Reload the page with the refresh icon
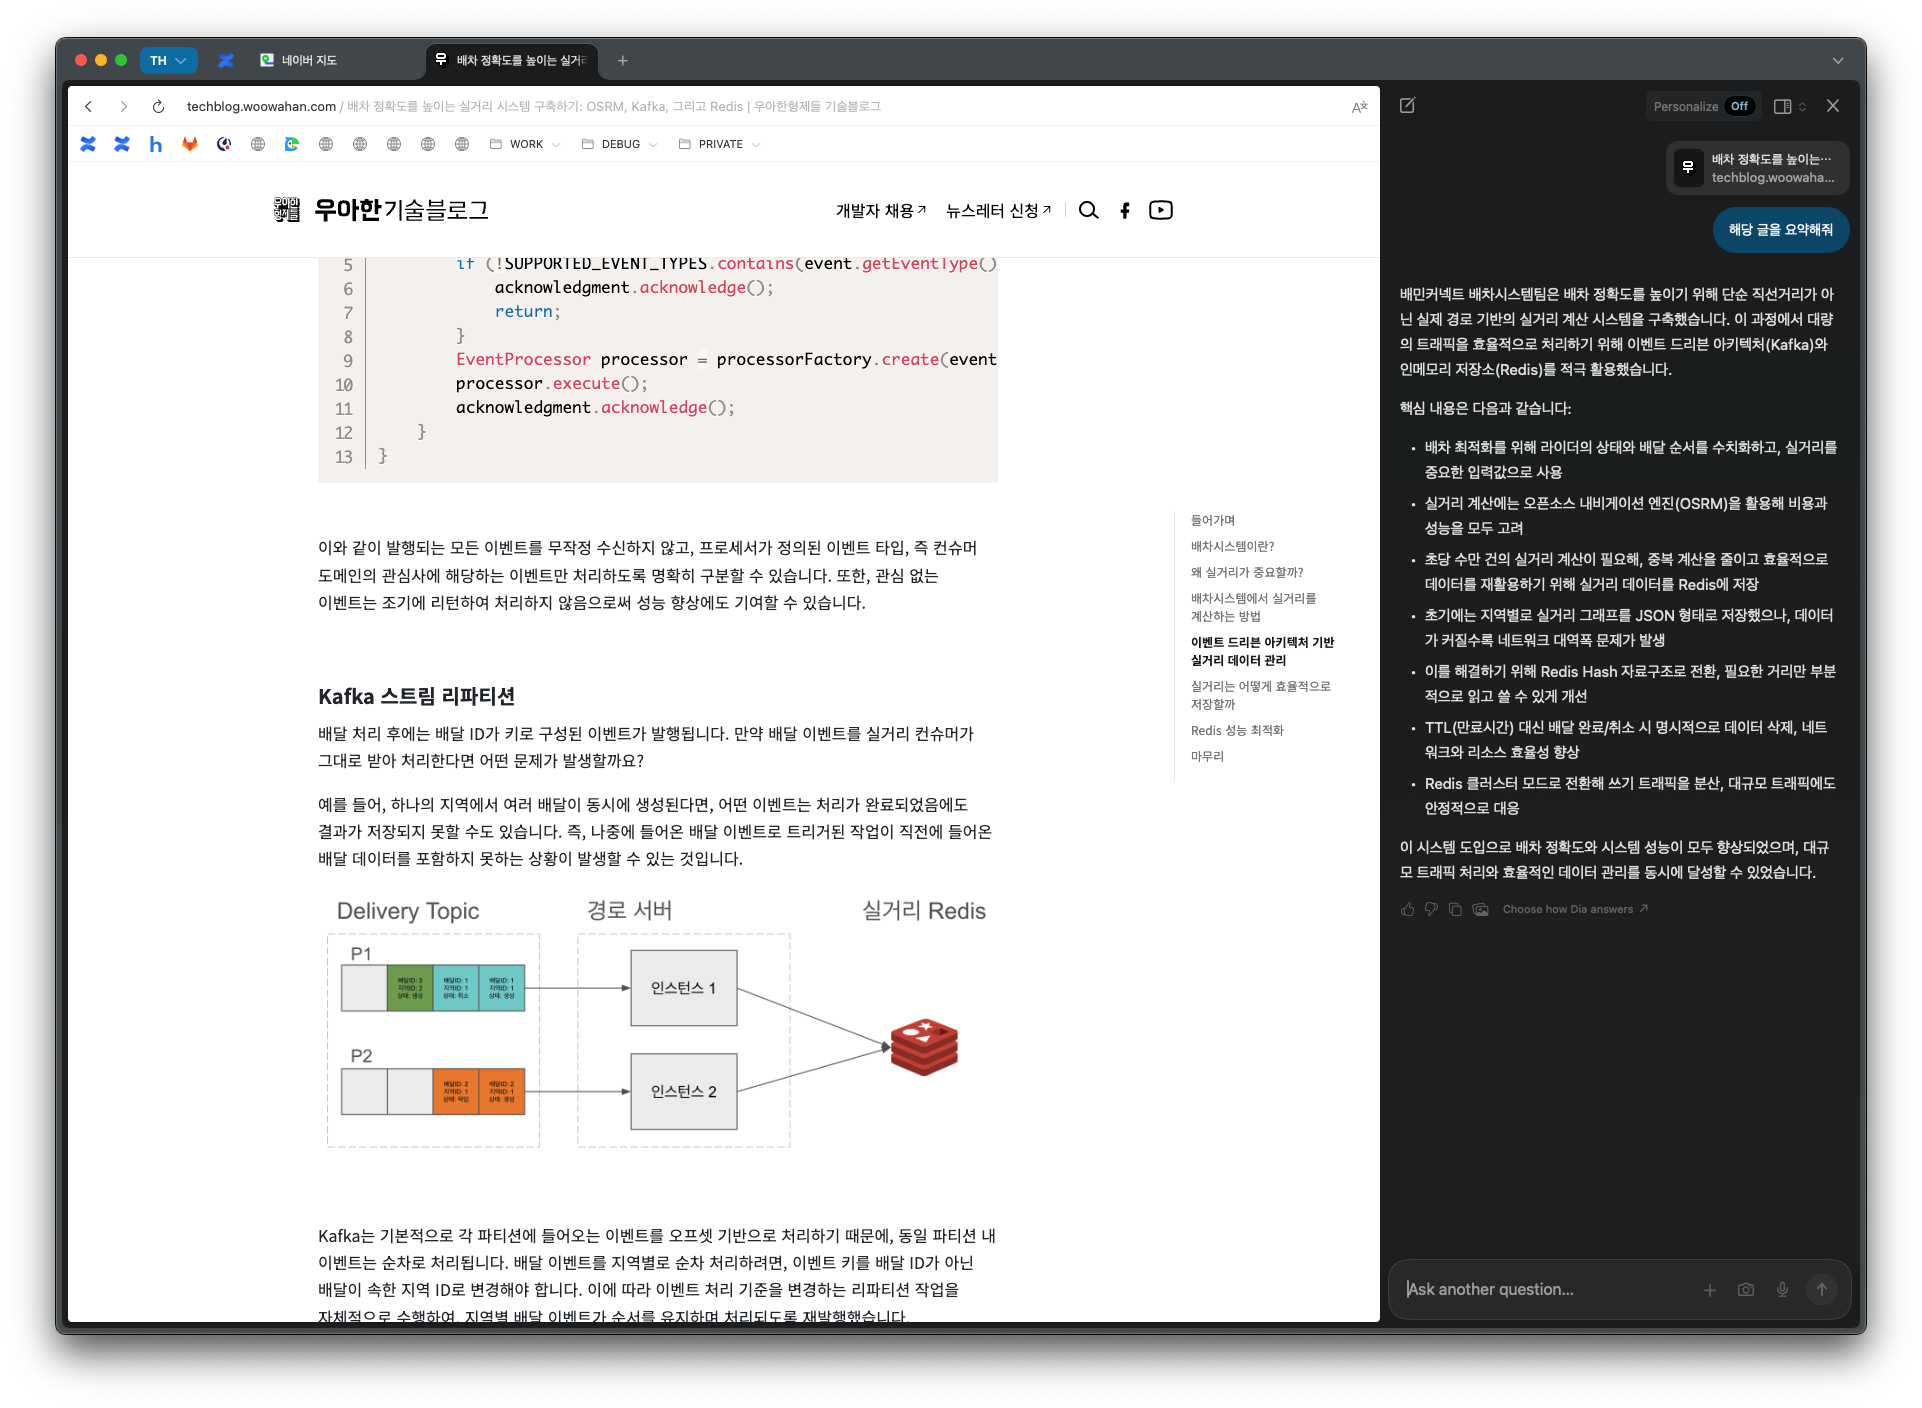Image resolution: width=1922 pixels, height=1408 pixels. tap(158, 106)
